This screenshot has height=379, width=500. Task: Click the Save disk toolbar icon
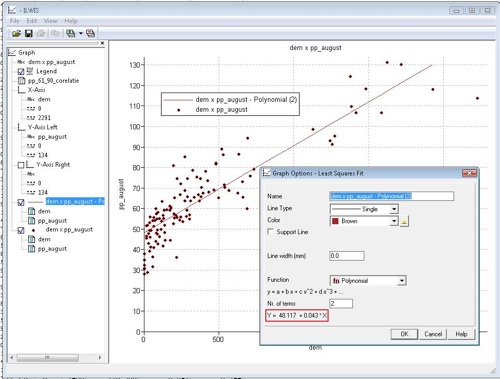coord(29,33)
